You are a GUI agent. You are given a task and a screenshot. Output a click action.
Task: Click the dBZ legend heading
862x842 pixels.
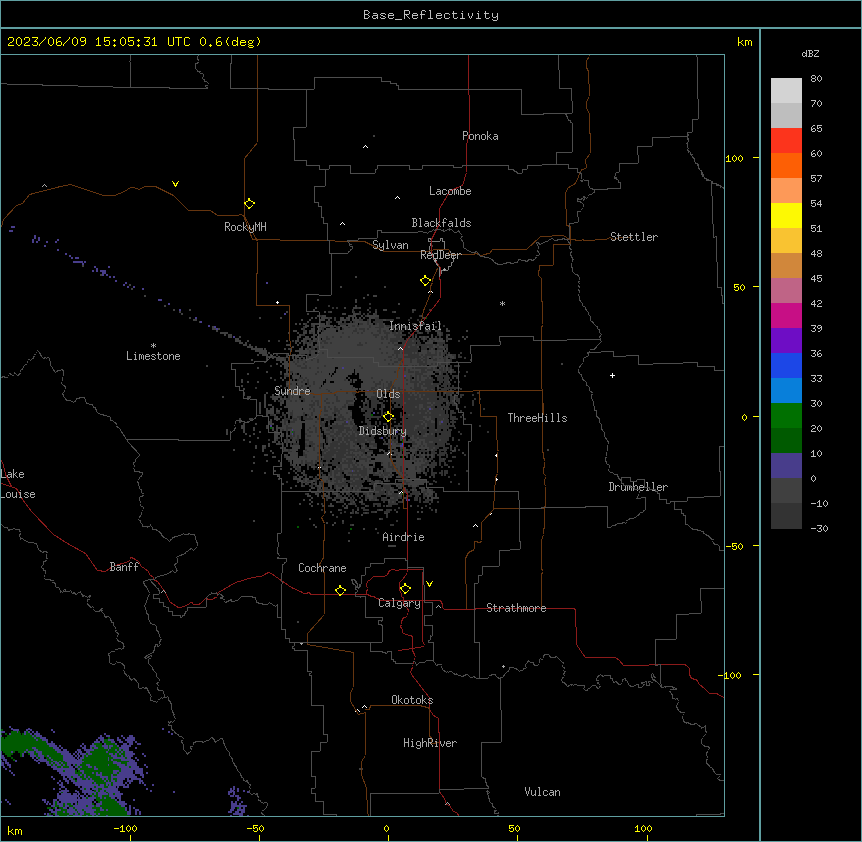pyautogui.click(x=810, y=53)
